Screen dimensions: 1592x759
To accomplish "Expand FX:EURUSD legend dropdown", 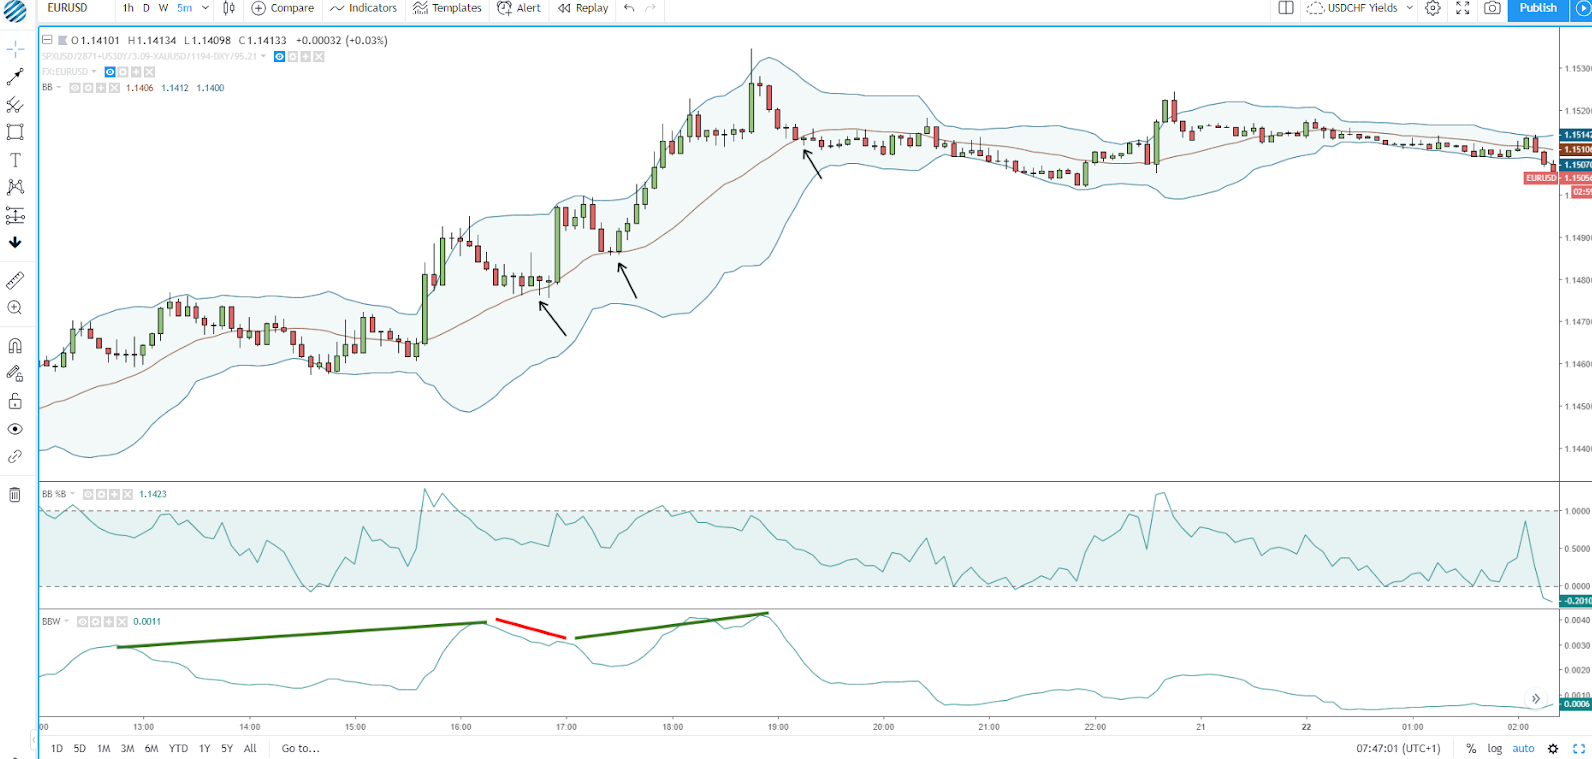I will 94,72.
